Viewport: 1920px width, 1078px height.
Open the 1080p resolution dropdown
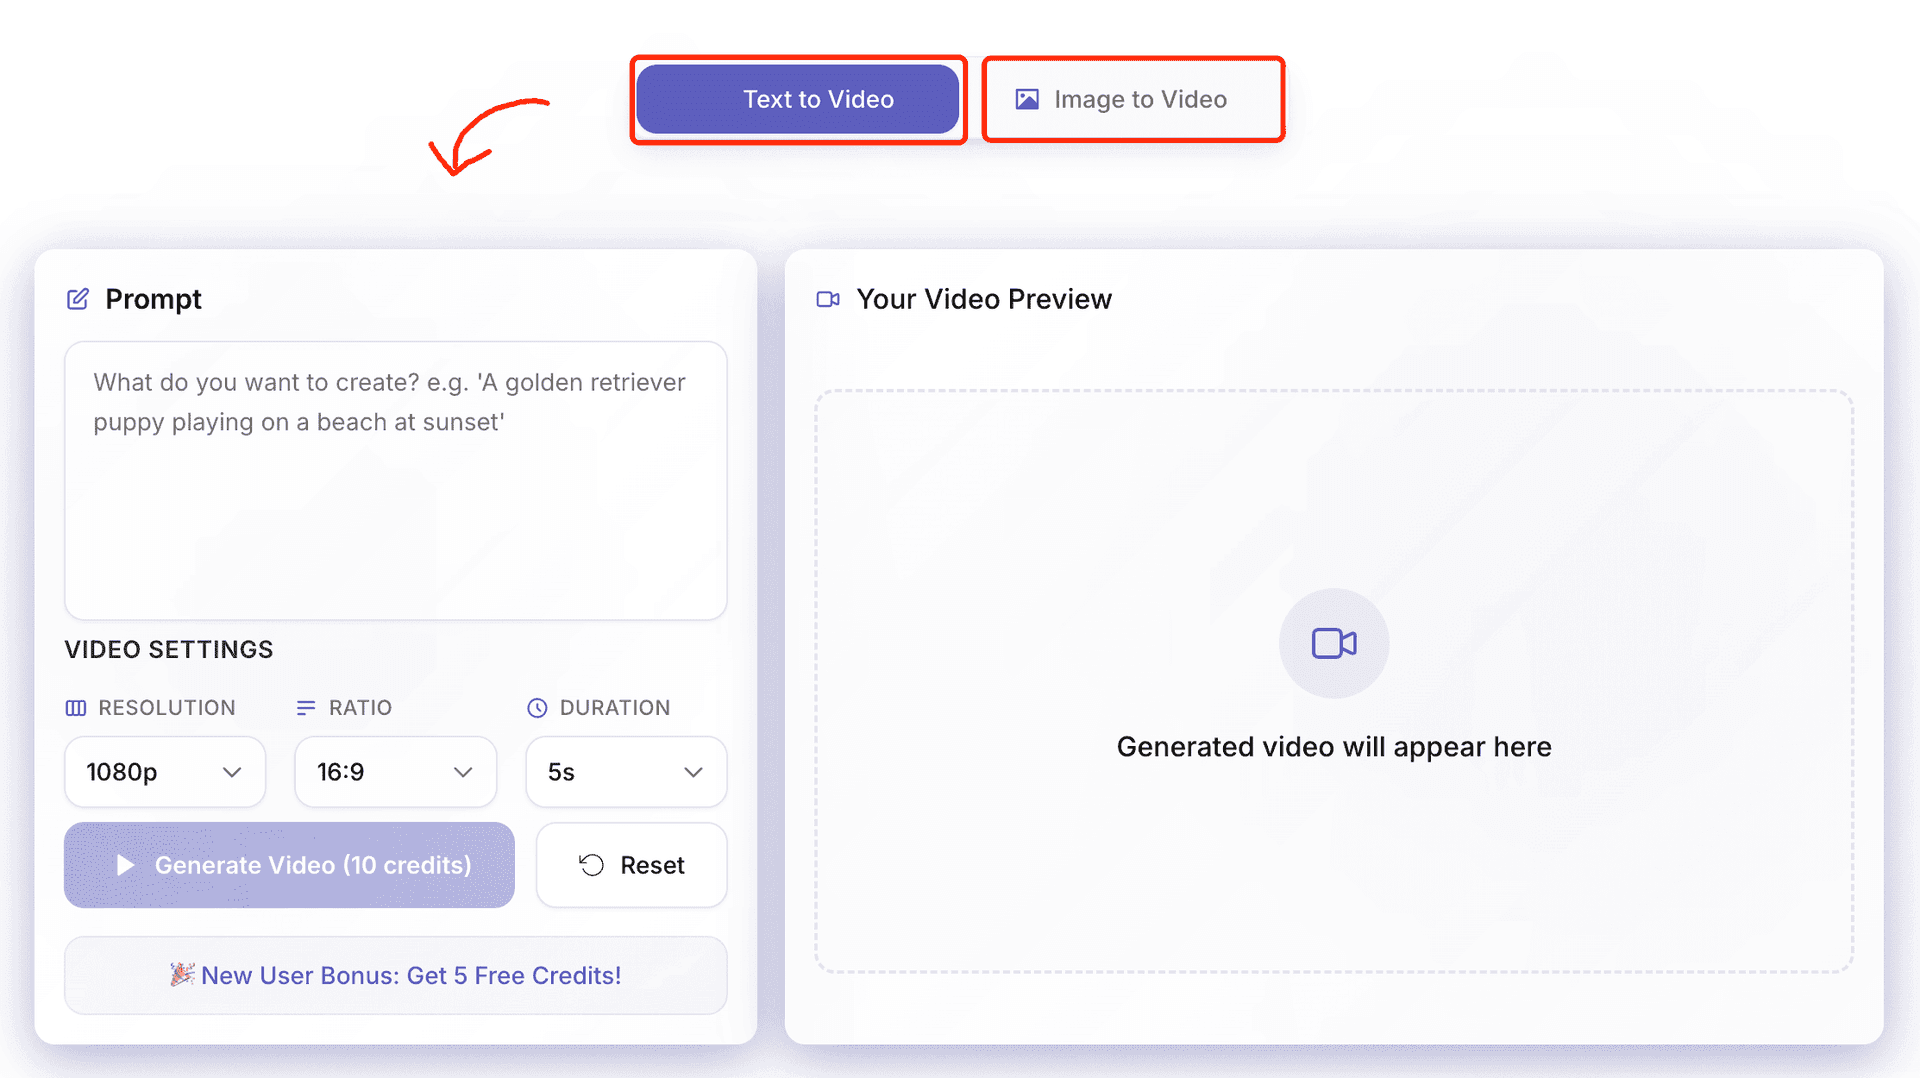165,772
